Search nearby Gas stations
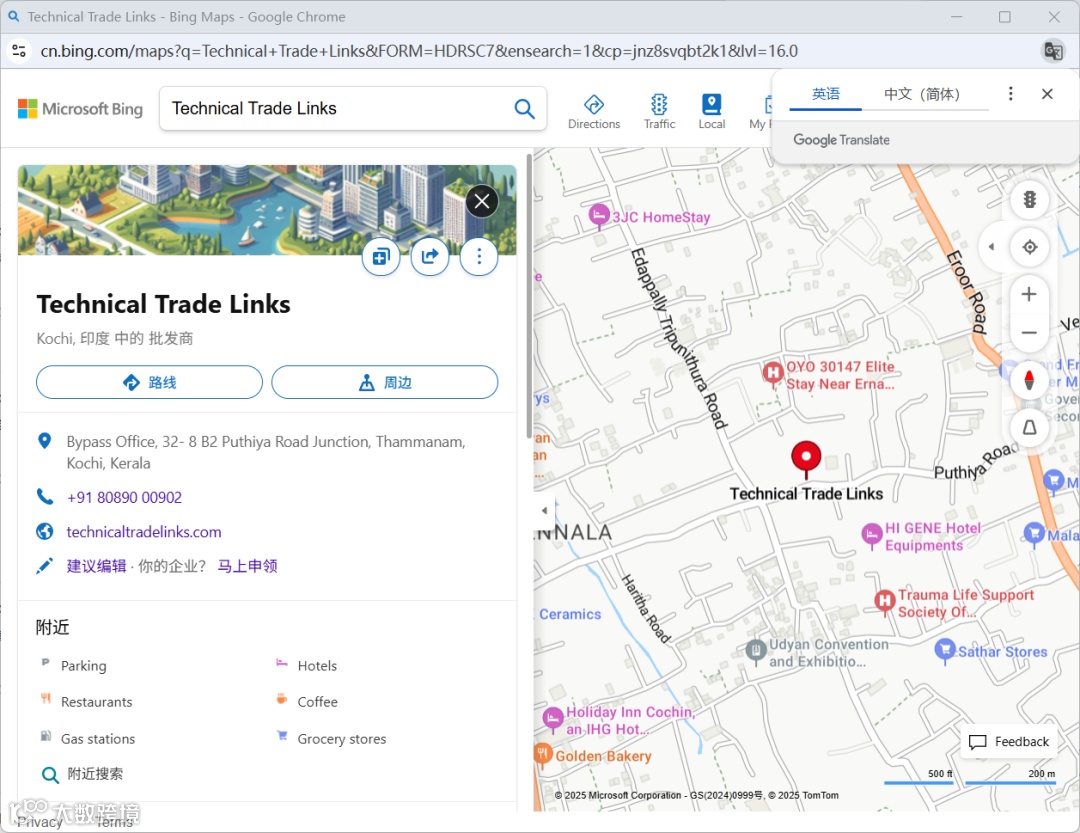 click(98, 739)
